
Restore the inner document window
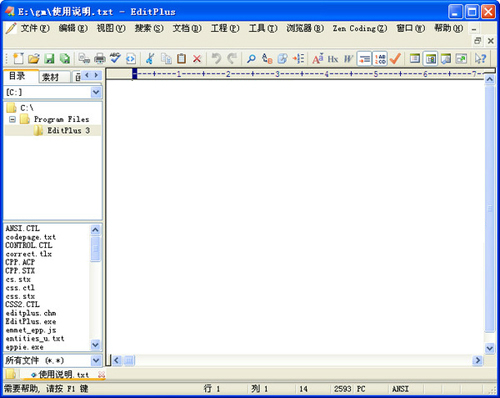(x=477, y=41)
